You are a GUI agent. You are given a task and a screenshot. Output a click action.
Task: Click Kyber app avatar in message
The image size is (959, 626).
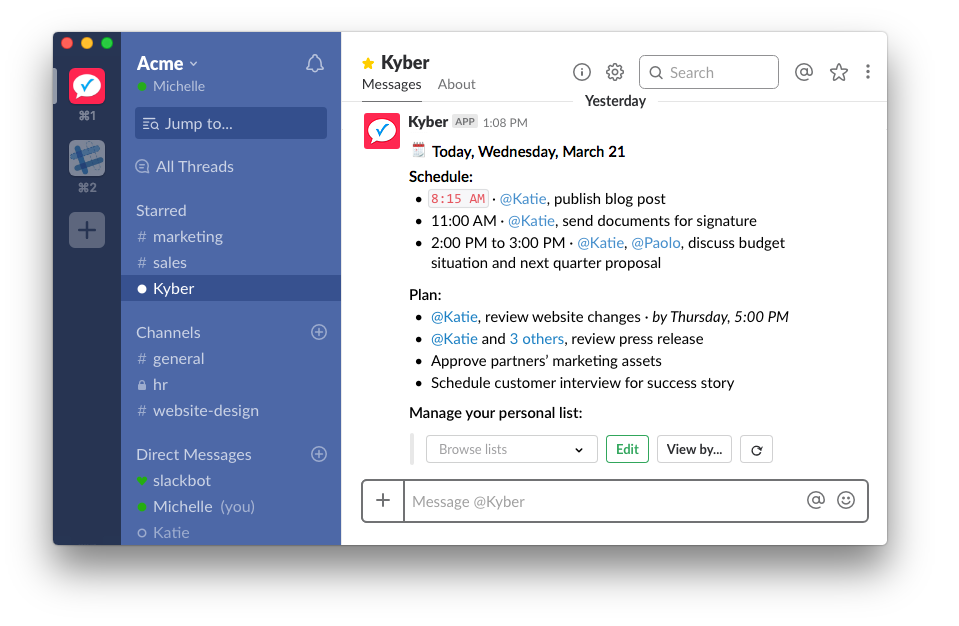382,131
